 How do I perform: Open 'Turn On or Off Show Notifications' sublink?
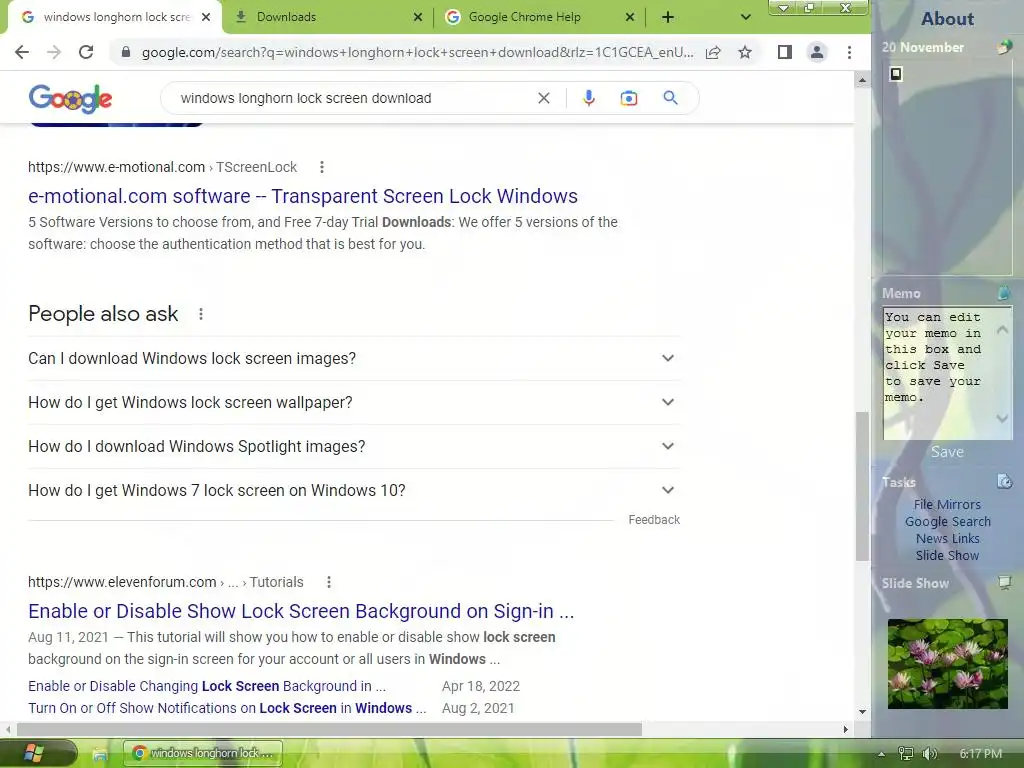227,708
